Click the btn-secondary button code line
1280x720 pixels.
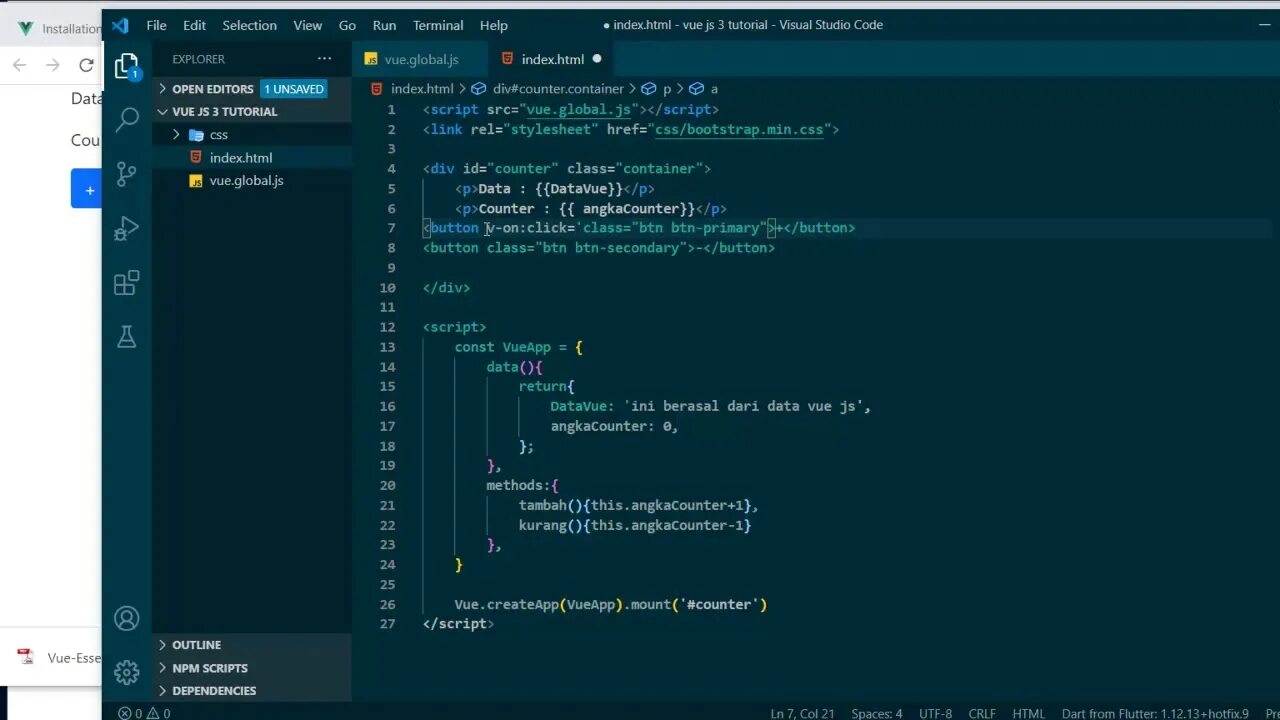(599, 248)
